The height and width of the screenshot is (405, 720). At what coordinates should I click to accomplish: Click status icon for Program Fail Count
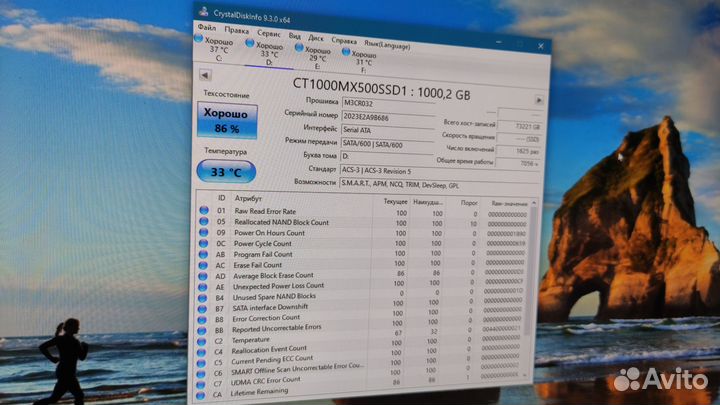[203, 254]
